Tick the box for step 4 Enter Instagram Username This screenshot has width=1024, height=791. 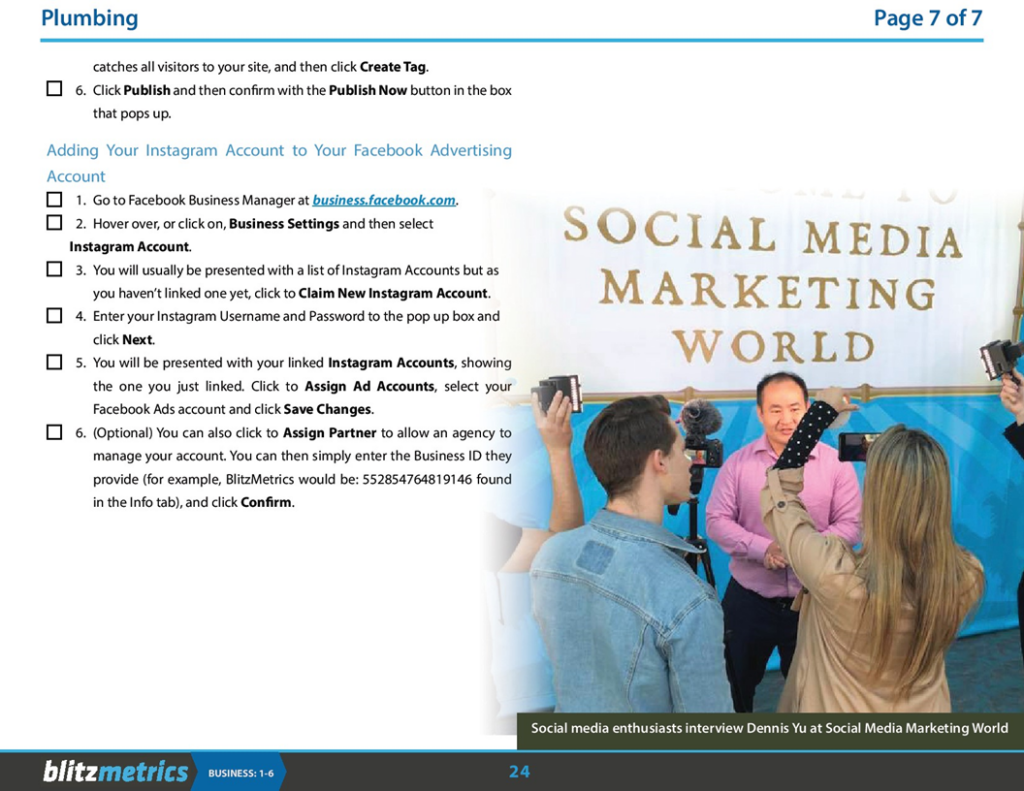(54, 315)
